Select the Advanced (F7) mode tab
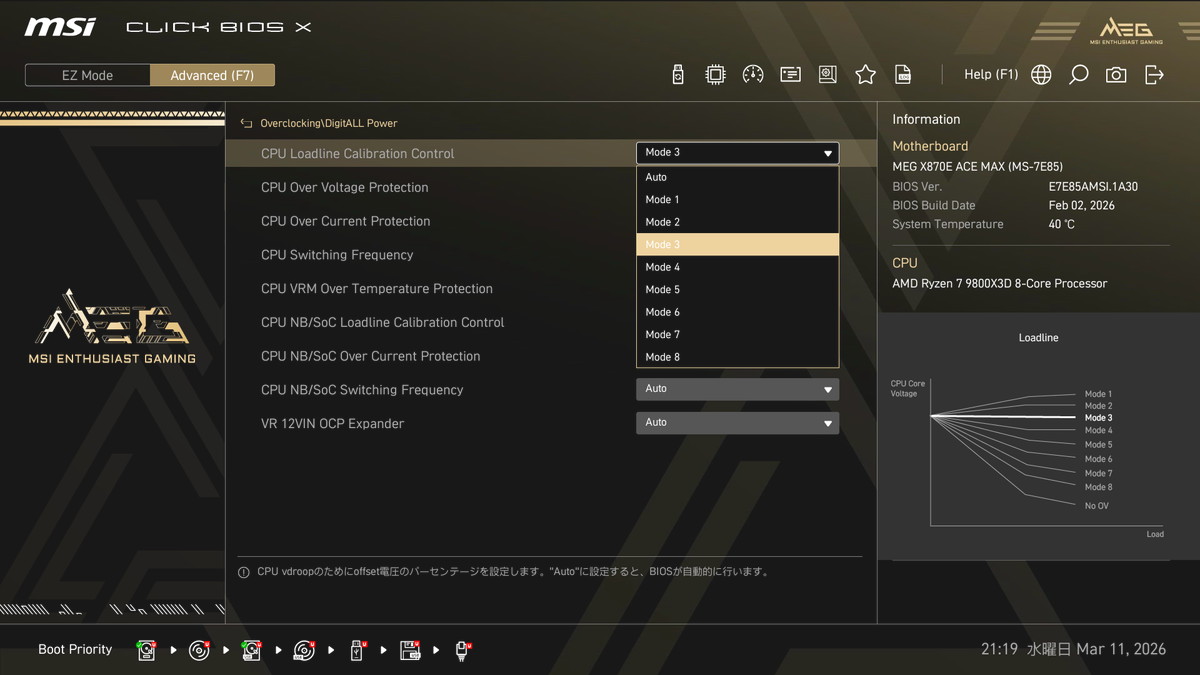Screen dimensions: 1200x675 [212, 75]
